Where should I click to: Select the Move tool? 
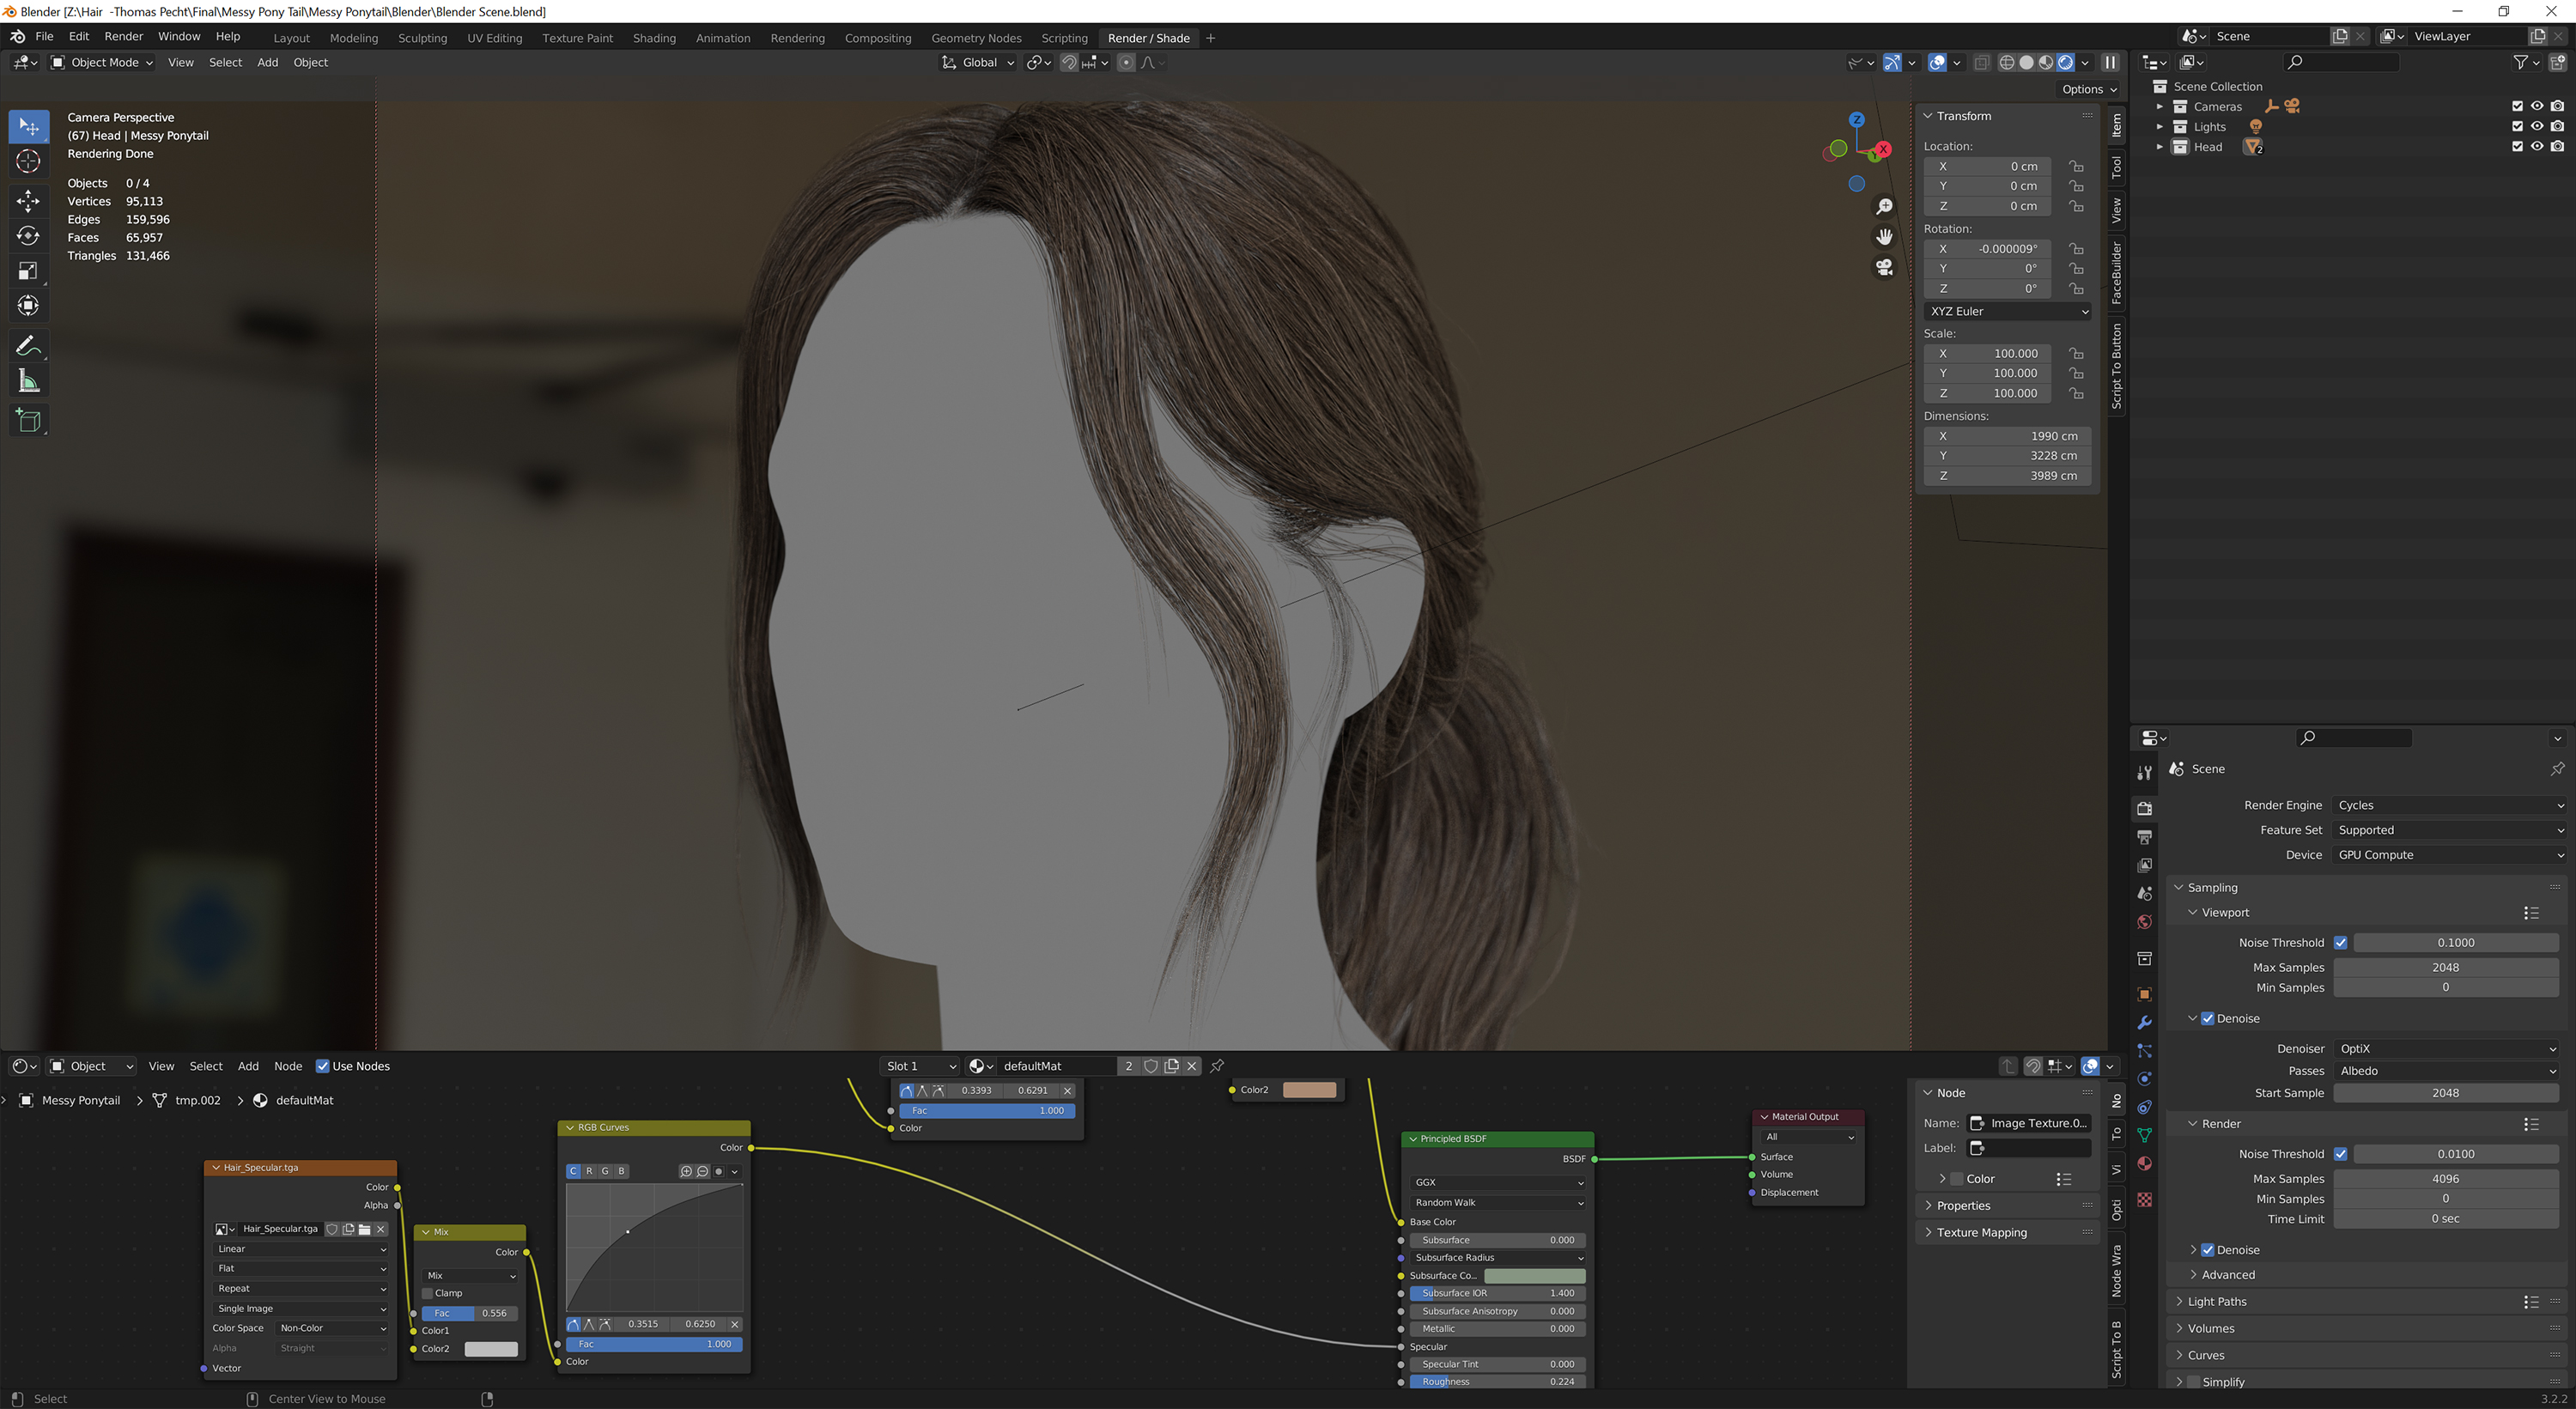pyautogui.click(x=28, y=201)
